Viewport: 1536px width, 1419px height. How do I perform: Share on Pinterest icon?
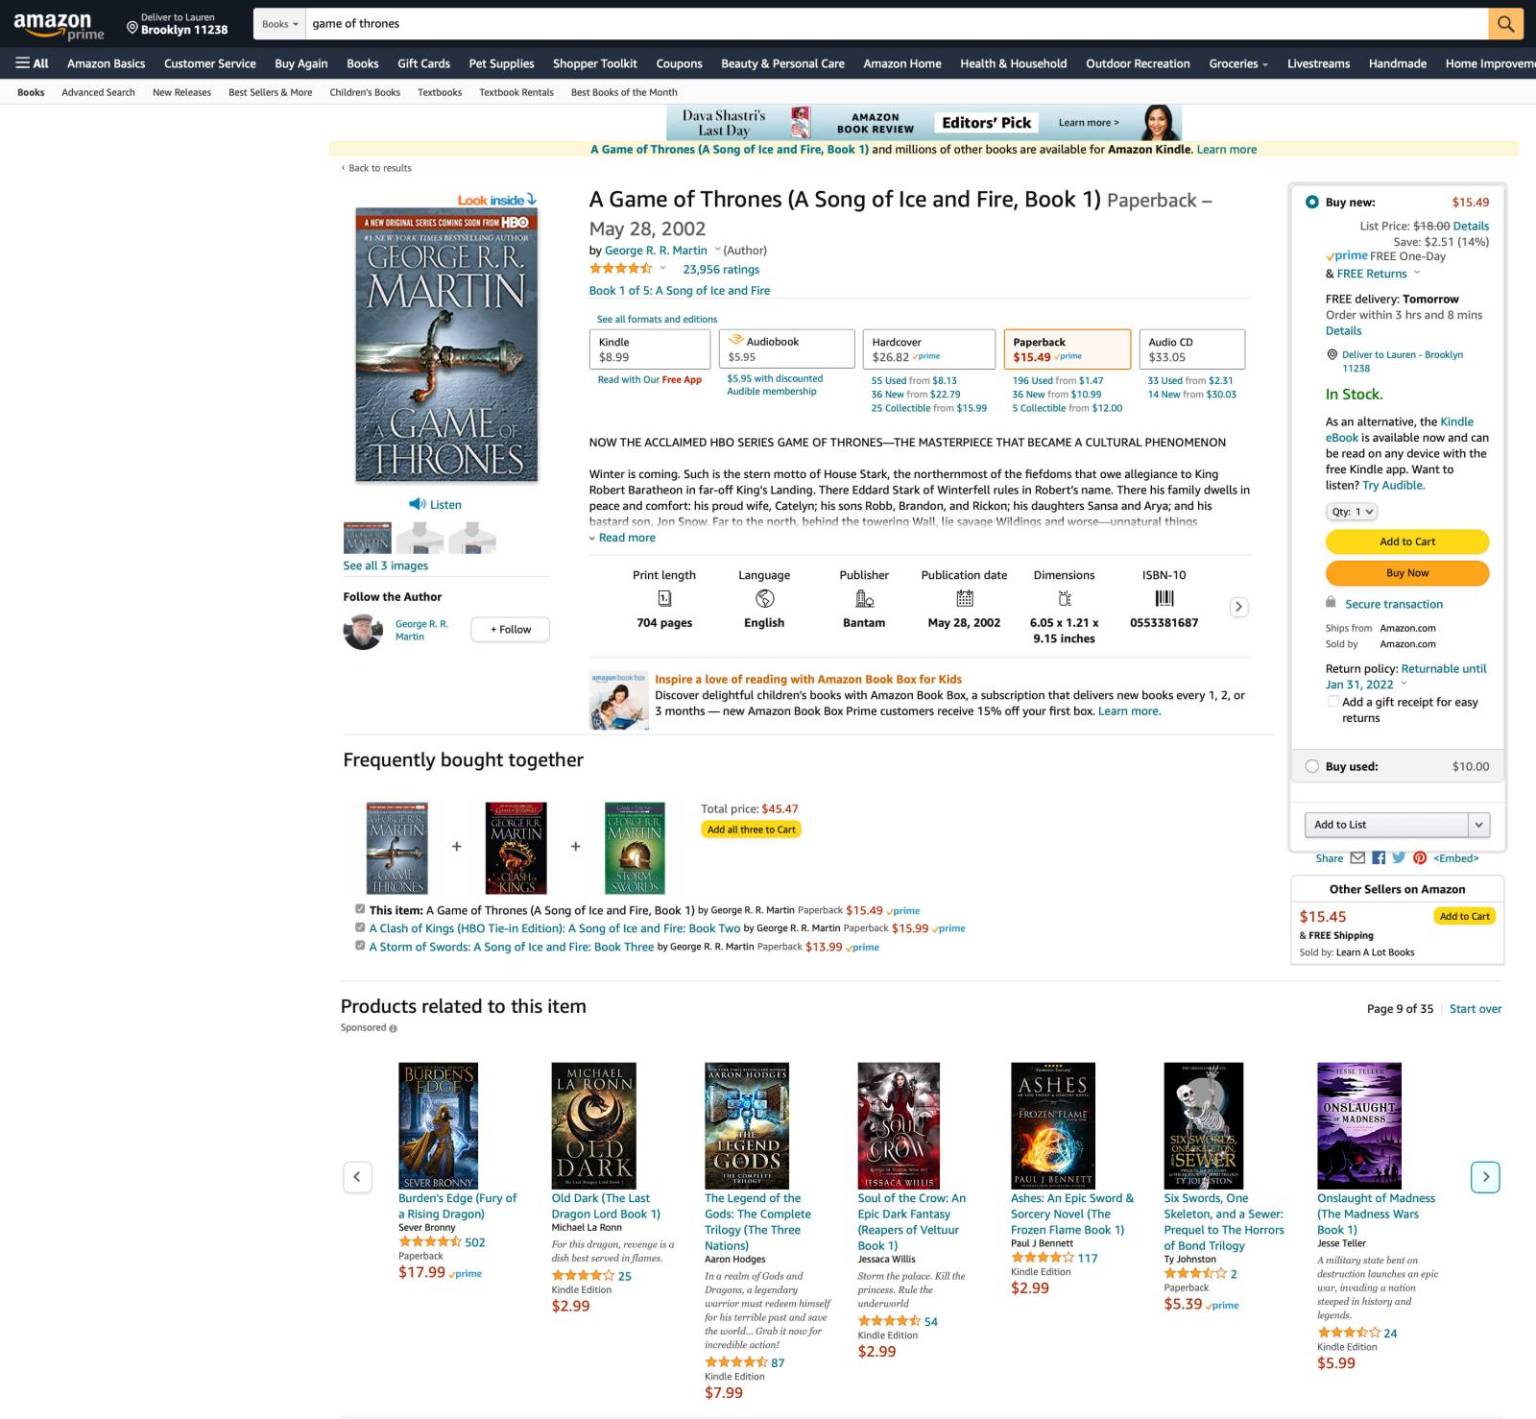pos(1419,858)
